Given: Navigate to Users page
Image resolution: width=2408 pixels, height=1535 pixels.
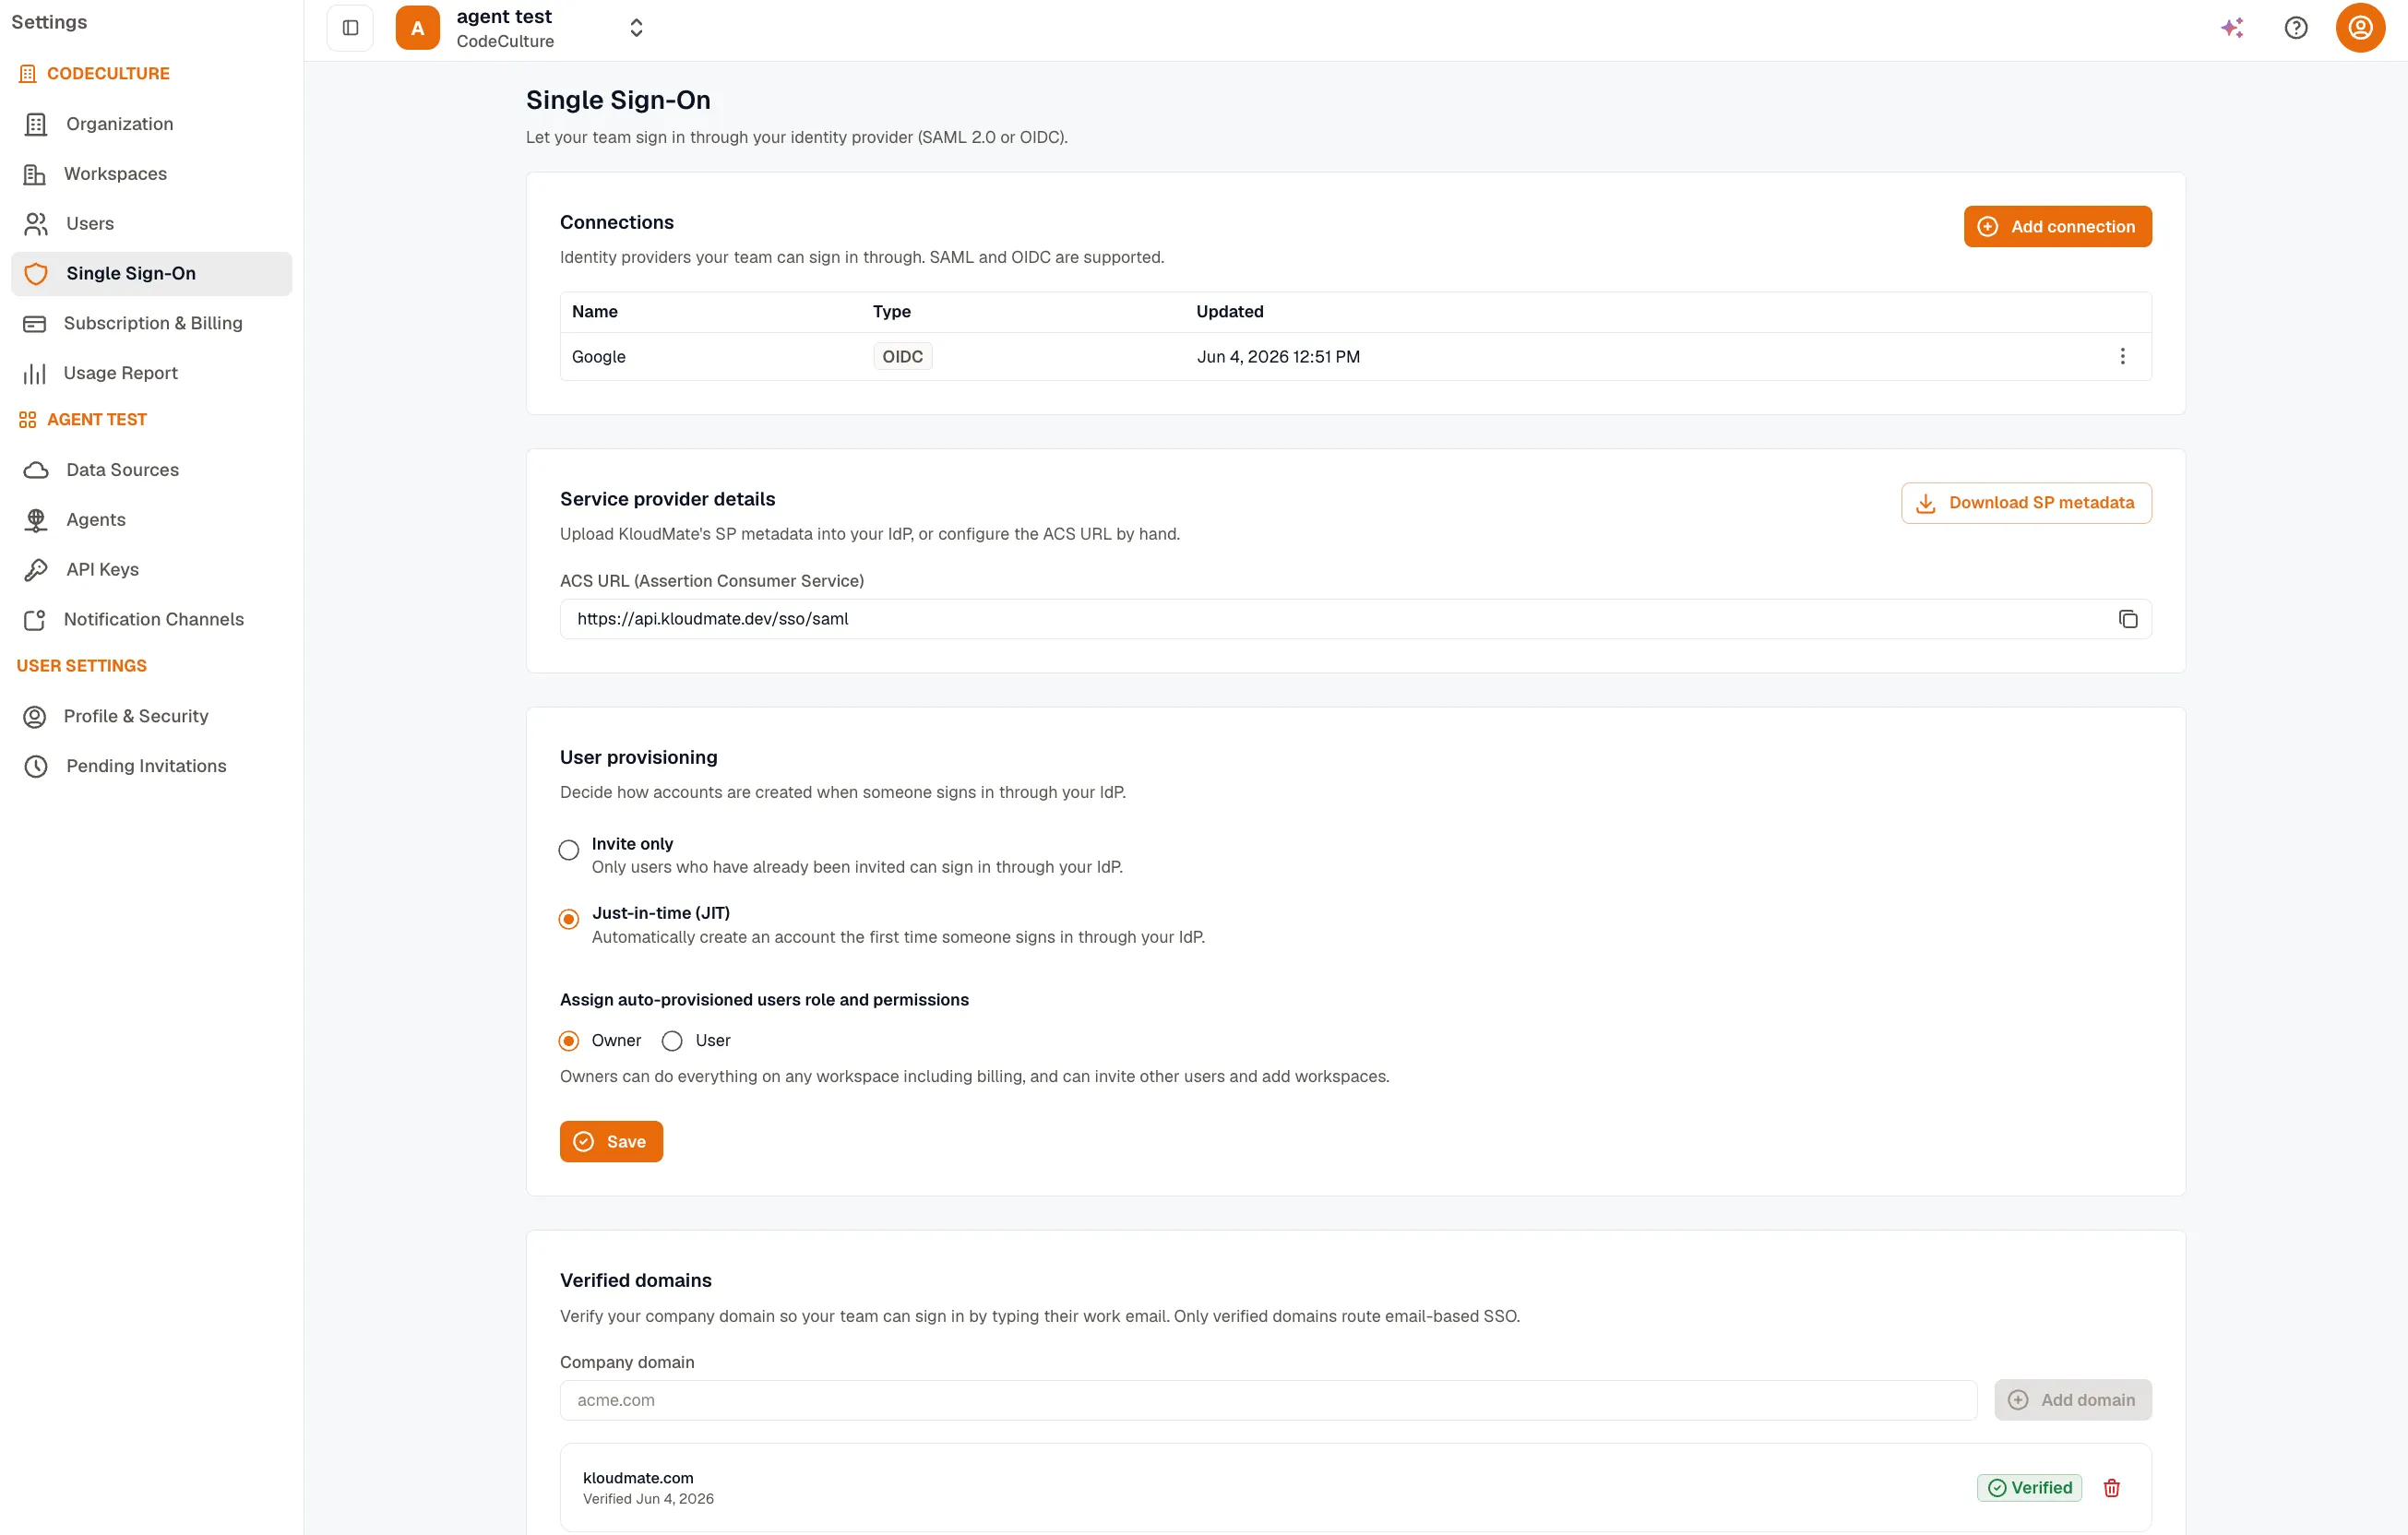Looking at the screenshot, I should 152,224.
